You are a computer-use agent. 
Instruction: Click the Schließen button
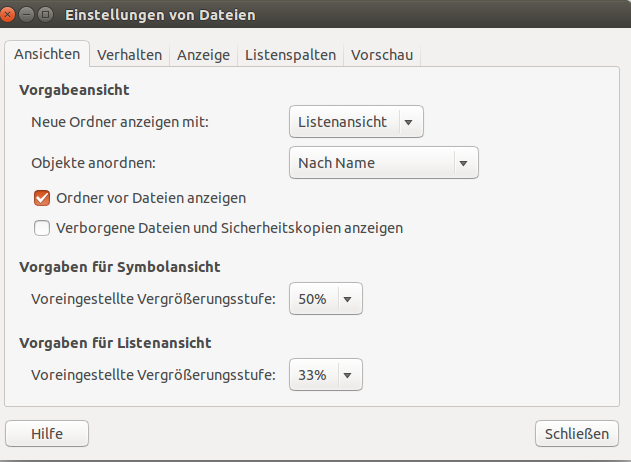click(577, 434)
